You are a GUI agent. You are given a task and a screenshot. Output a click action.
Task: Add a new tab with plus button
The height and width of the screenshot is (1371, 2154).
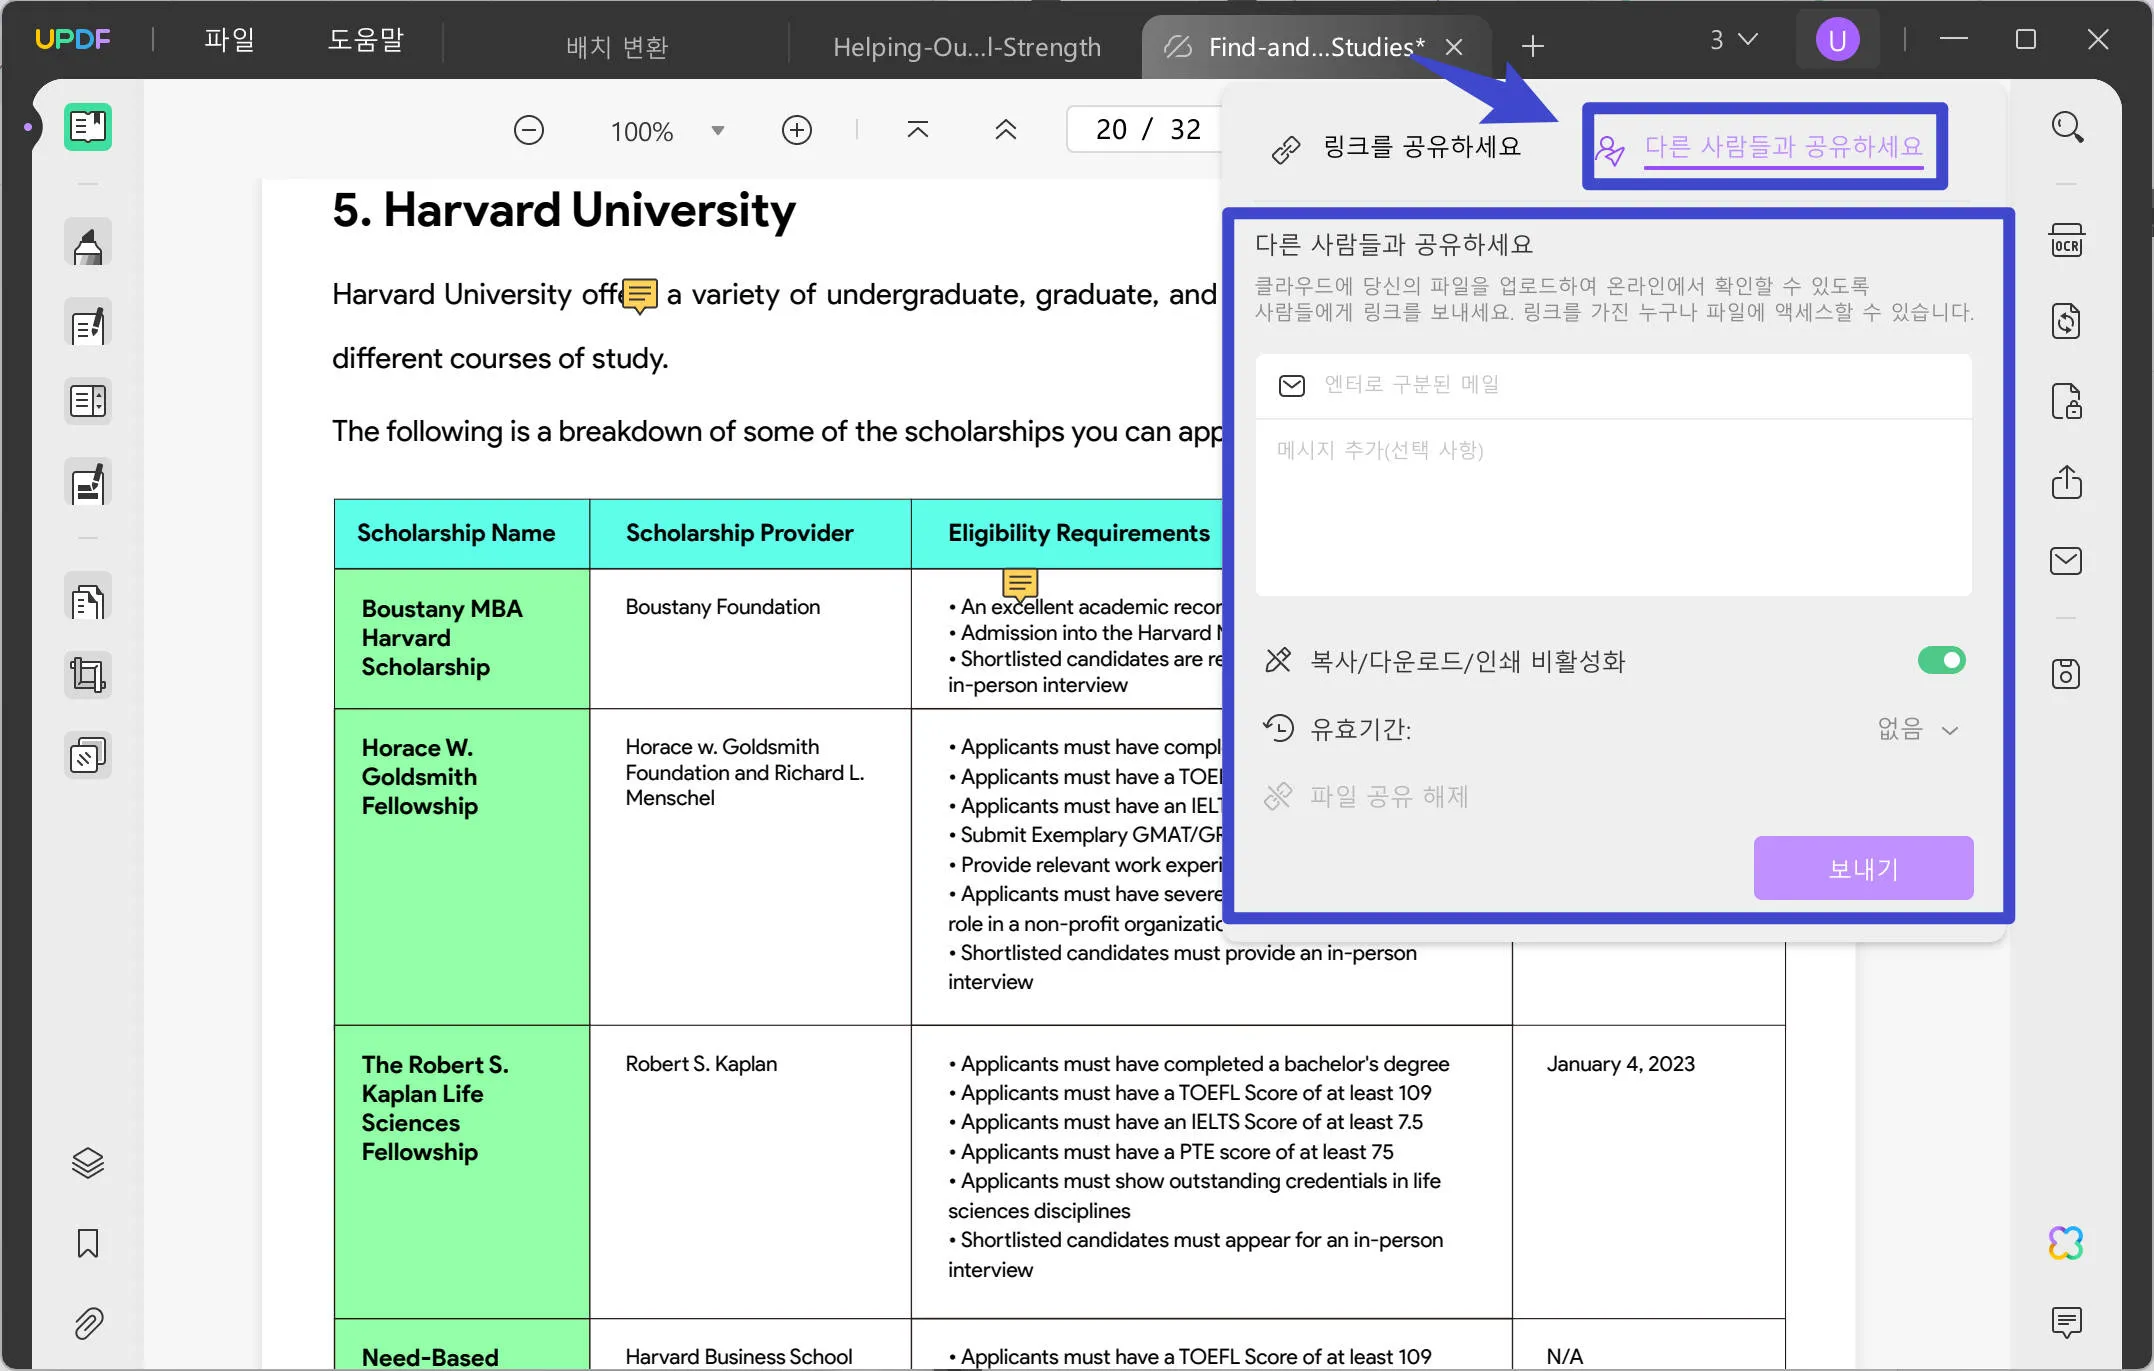1532,46
